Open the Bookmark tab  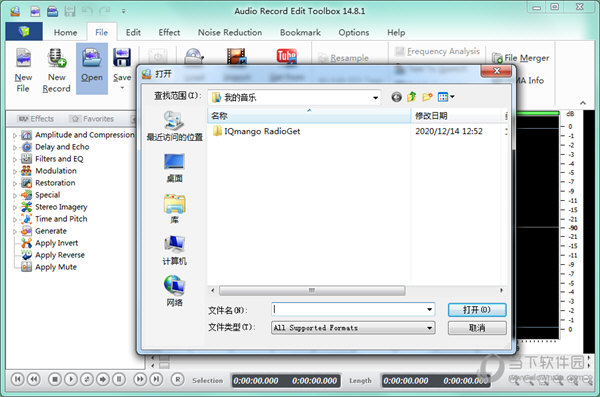click(x=300, y=33)
